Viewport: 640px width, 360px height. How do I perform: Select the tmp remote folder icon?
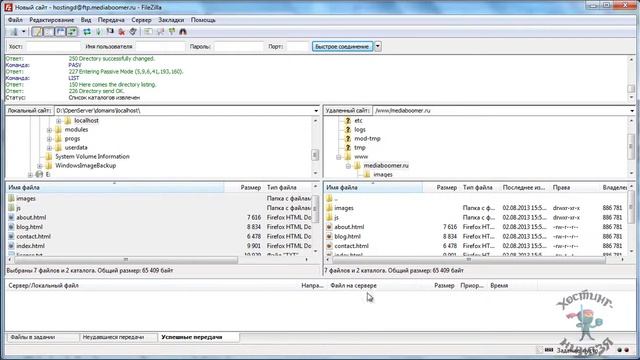(348, 147)
